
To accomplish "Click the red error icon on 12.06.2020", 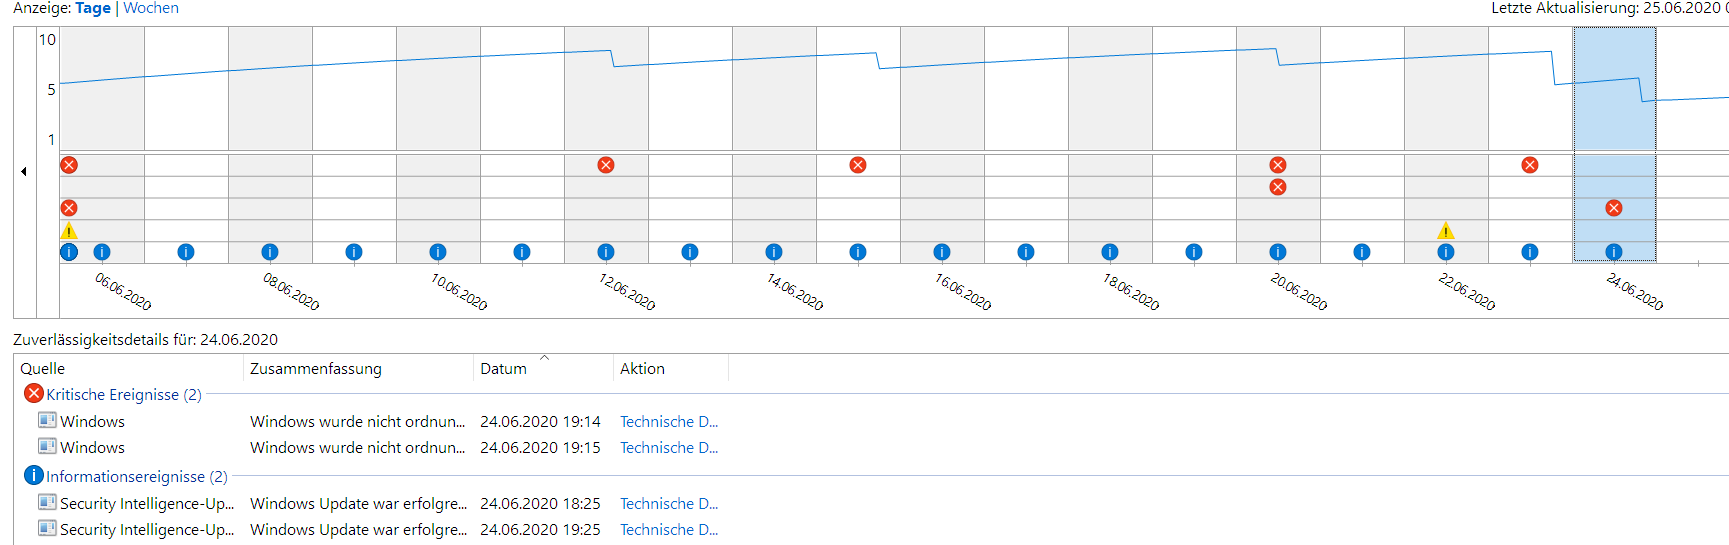I will coord(606,165).
